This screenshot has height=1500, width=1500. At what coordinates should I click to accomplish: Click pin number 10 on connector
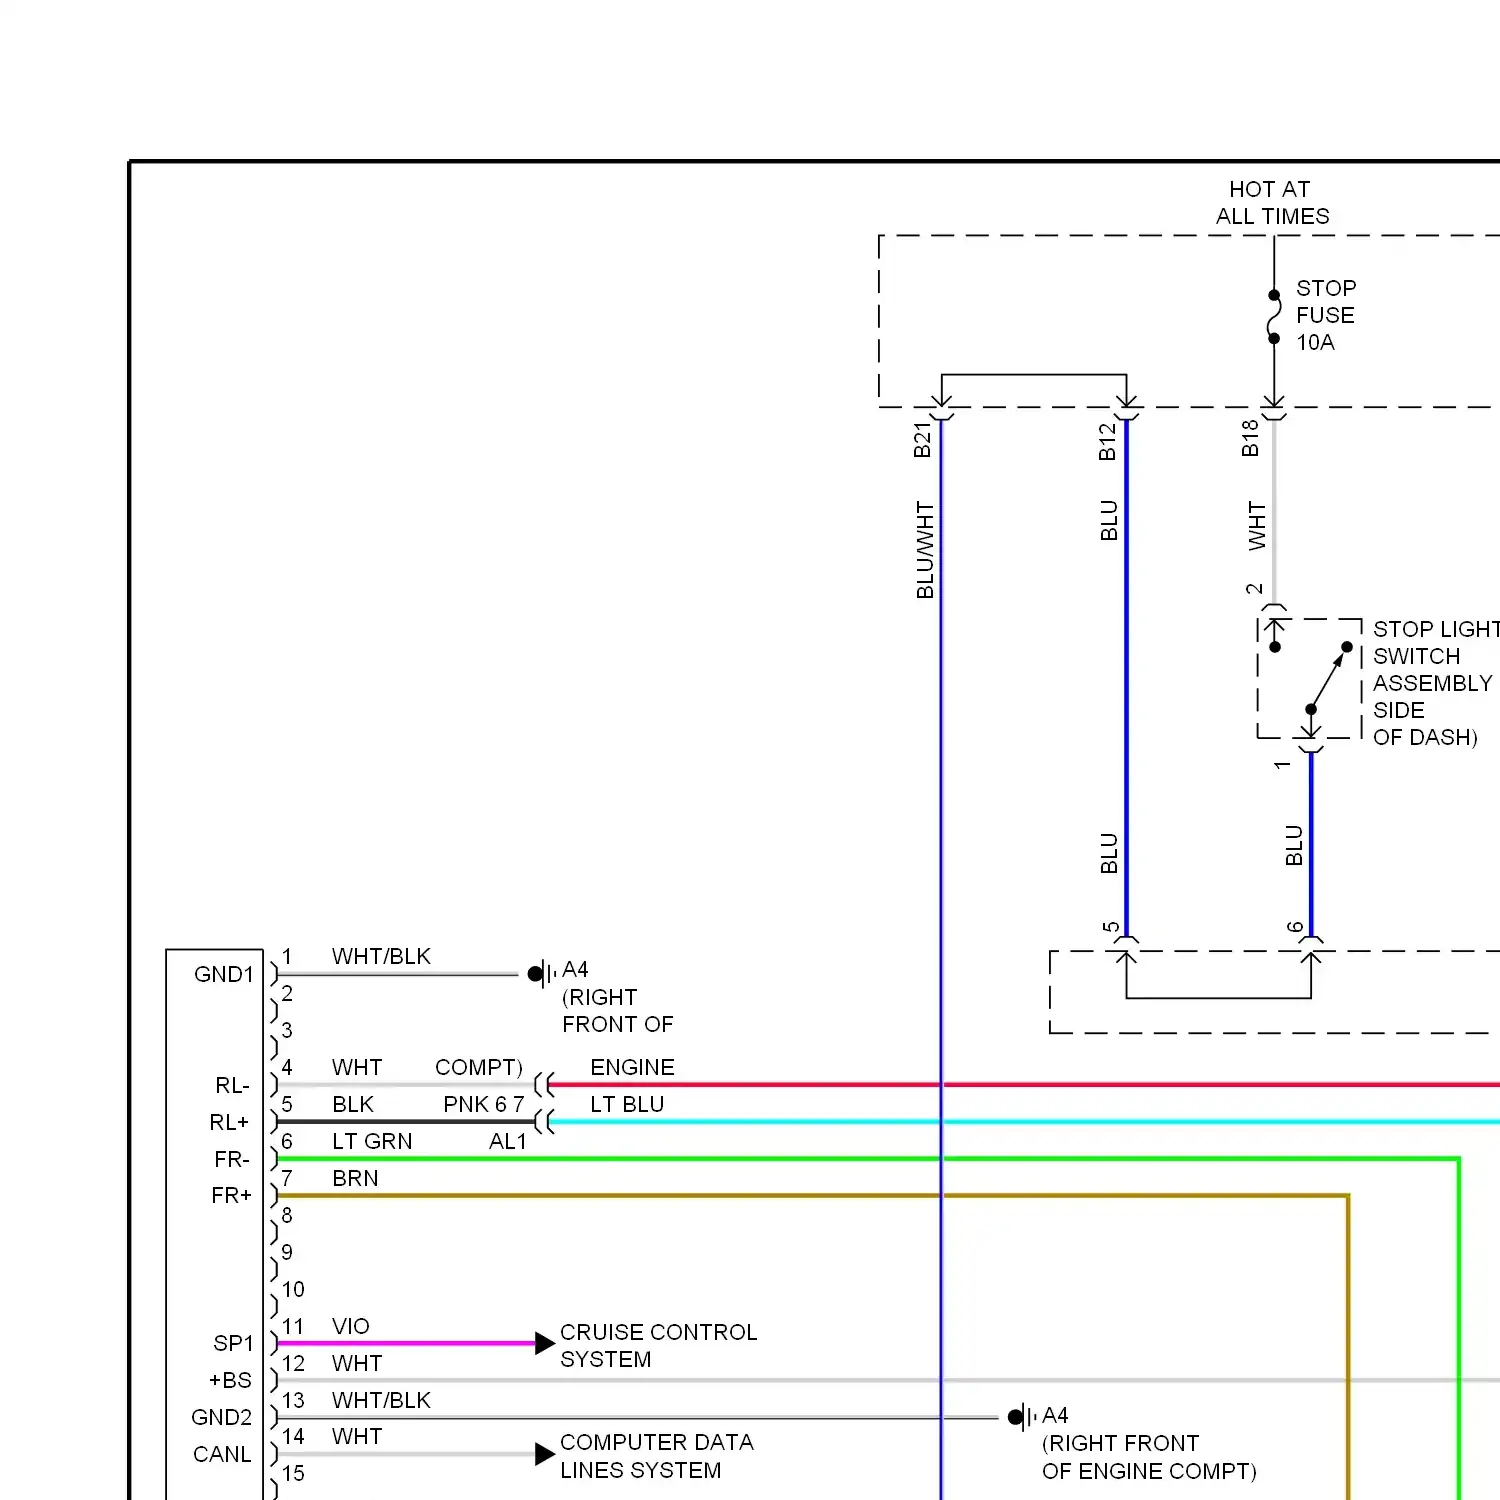point(293,1289)
